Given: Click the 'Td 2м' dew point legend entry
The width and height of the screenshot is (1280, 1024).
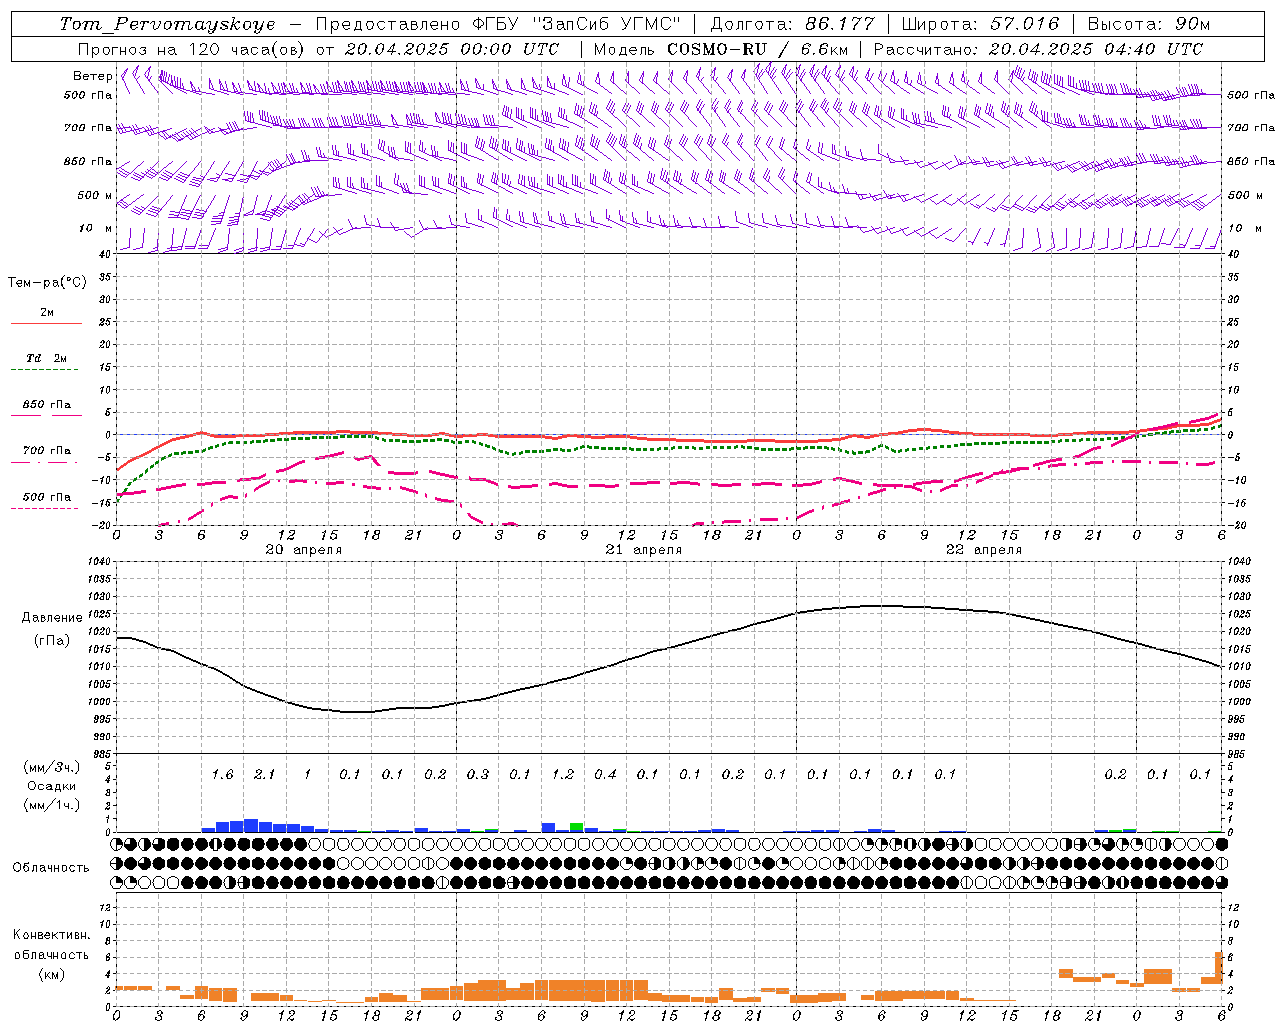Looking at the screenshot, I should point(47,358).
